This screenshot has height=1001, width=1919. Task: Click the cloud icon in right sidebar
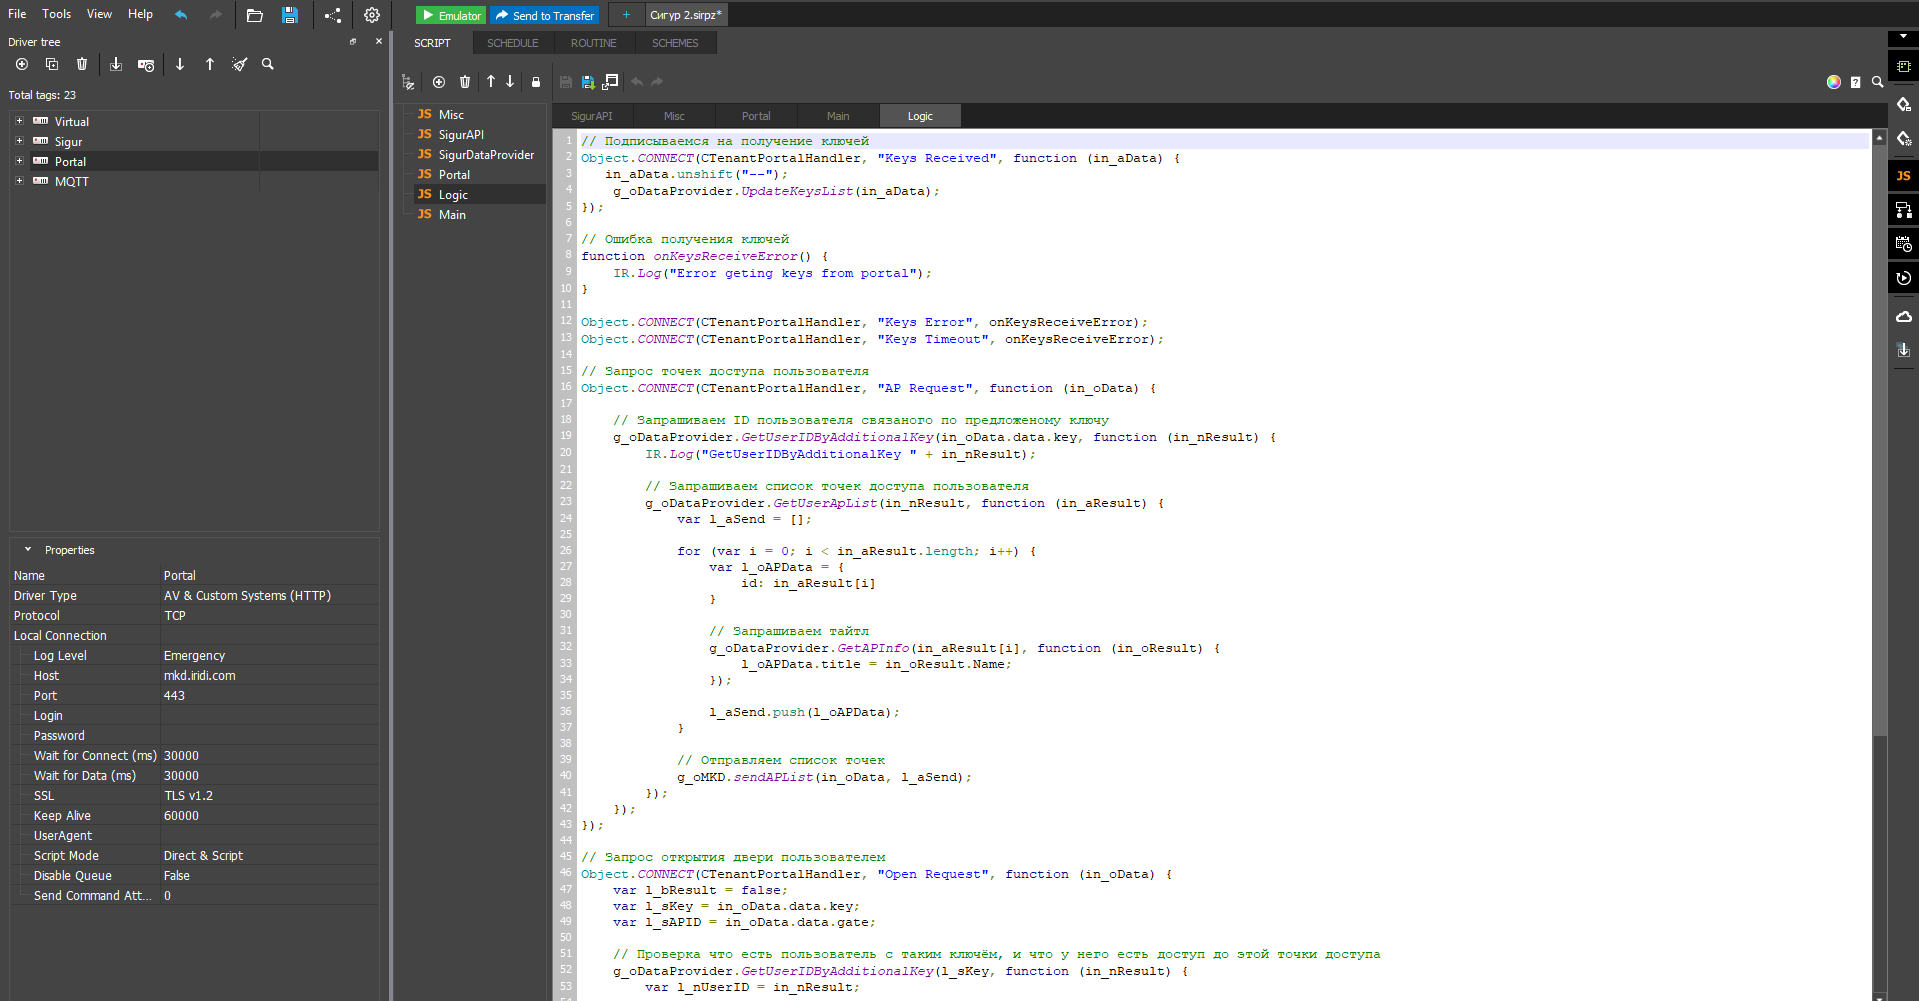(1903, 317)
